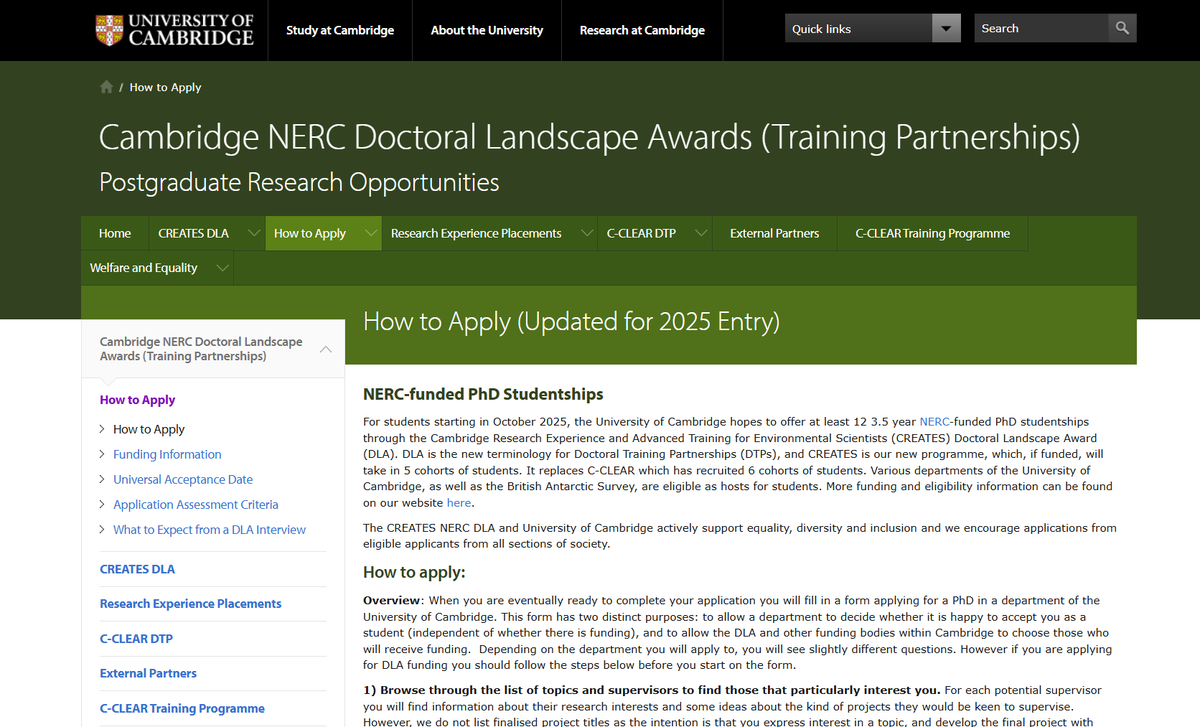
Task: Open Application Assessment Criteria sidebar link
Action: (x=196, y=504)
